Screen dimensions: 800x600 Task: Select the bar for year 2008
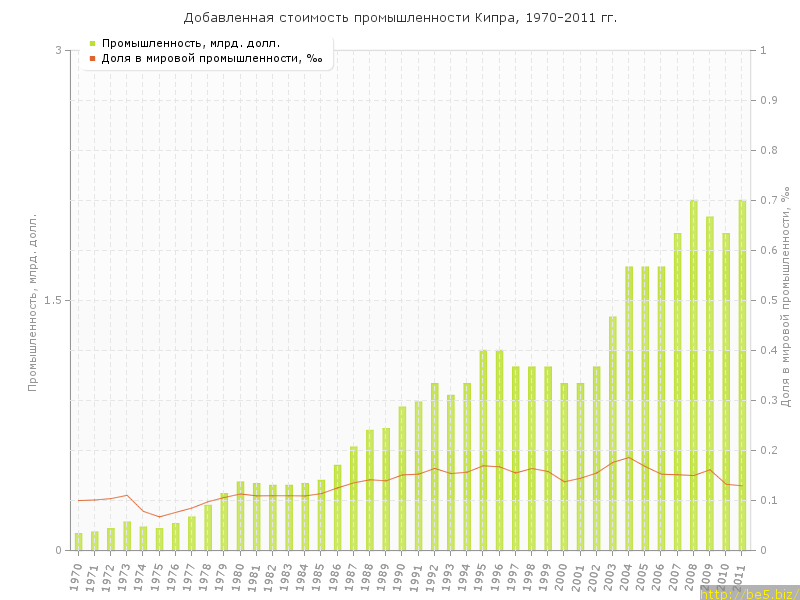coord(694,375)
